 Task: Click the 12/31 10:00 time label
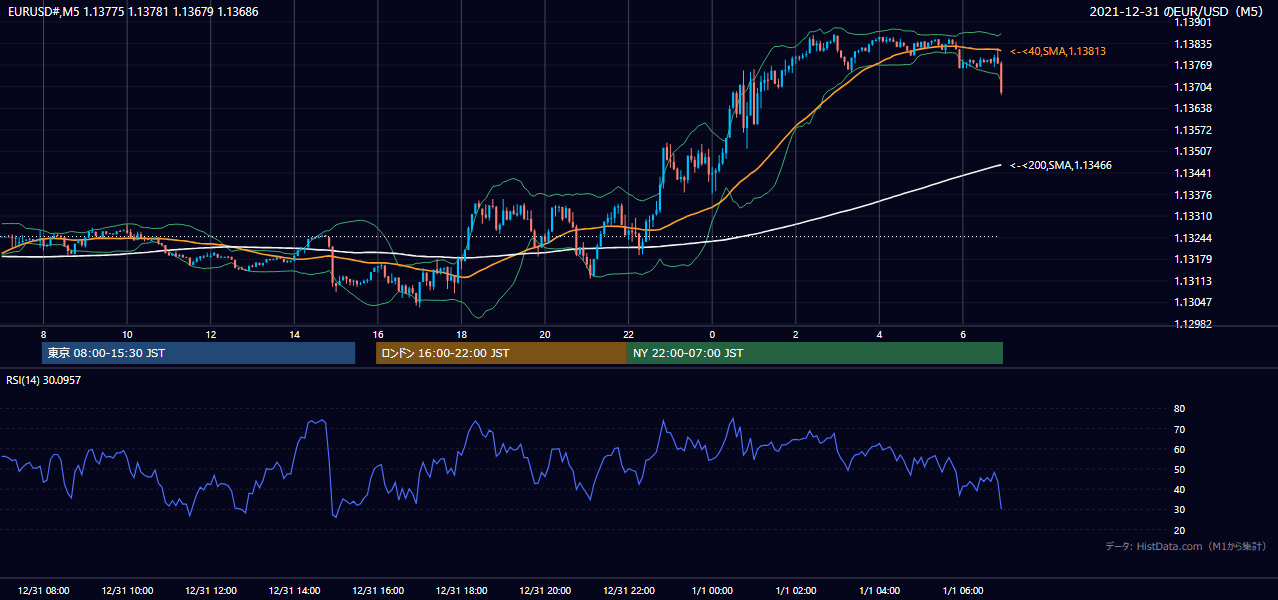click(127, 591)
